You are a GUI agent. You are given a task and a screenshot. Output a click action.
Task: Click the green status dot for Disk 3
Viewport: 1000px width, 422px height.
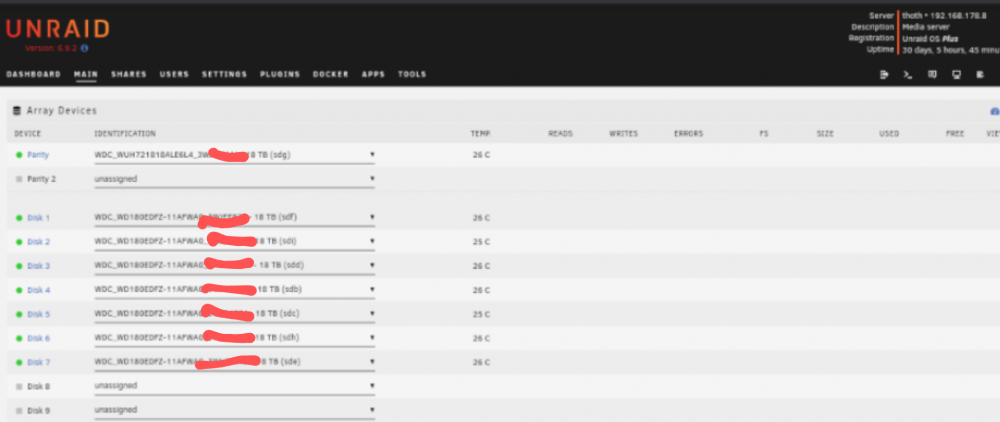coord(19,266)
